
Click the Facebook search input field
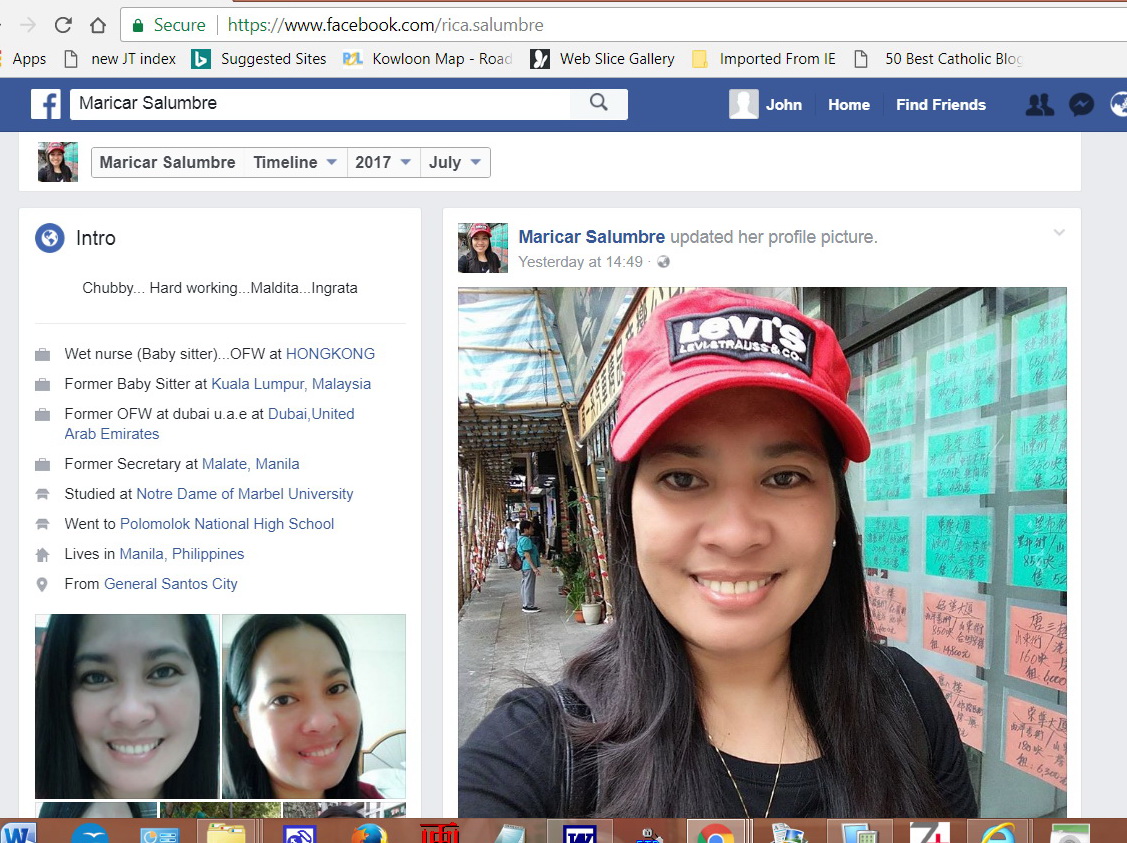pyautogui.click(x=320, y=103)
